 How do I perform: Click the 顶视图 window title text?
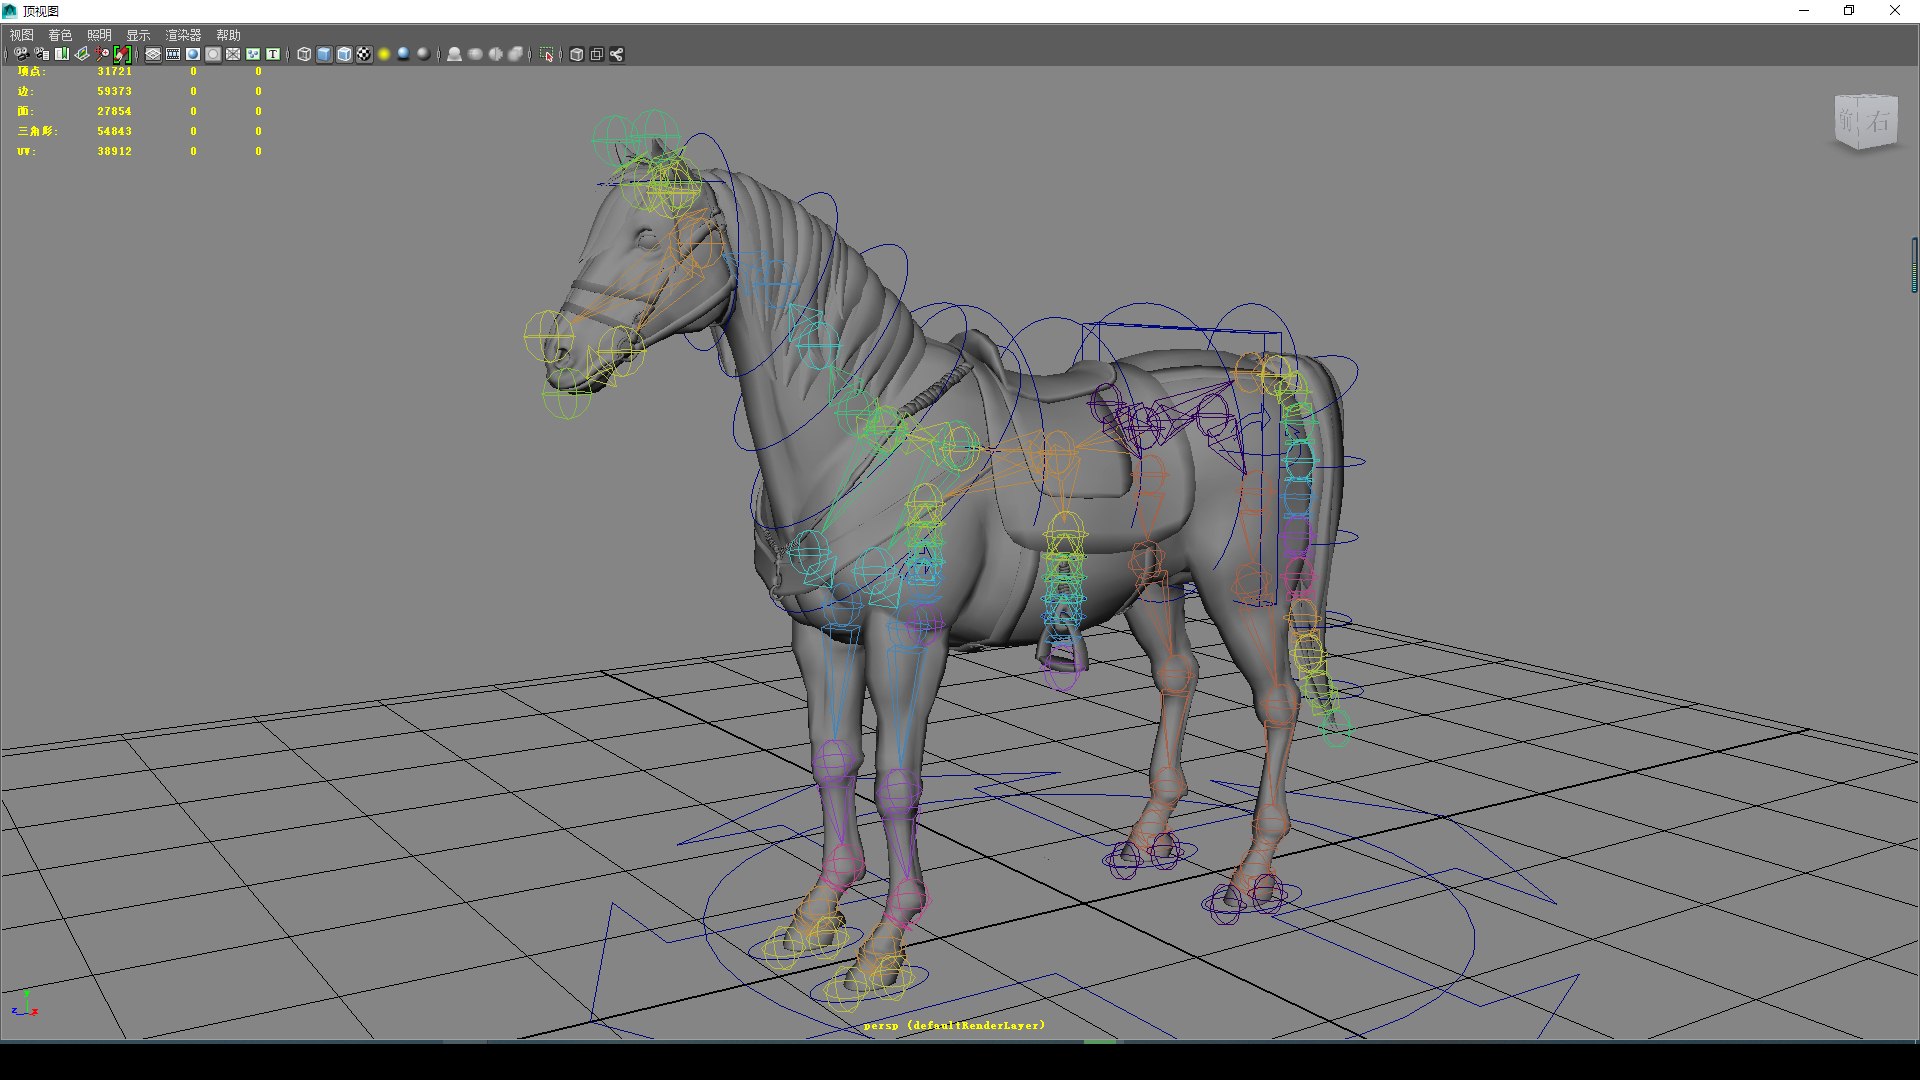pyautogui.click(x=41, y=11)
